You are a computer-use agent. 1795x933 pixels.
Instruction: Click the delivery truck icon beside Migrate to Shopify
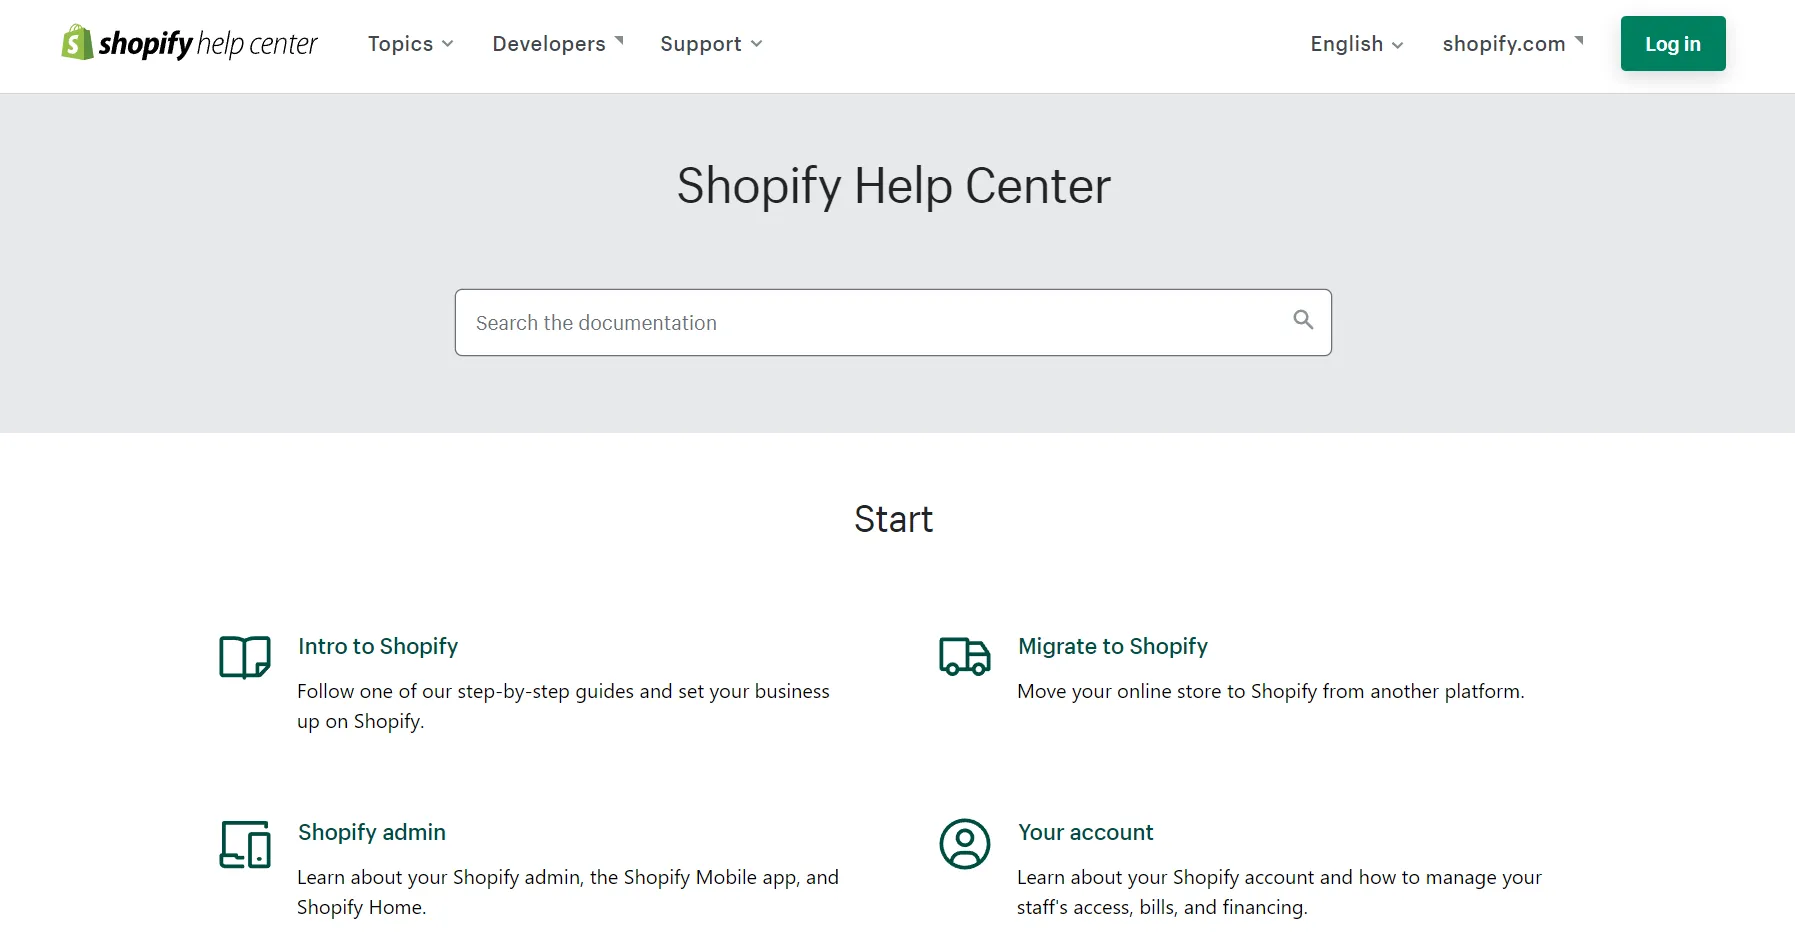point(965,657)
